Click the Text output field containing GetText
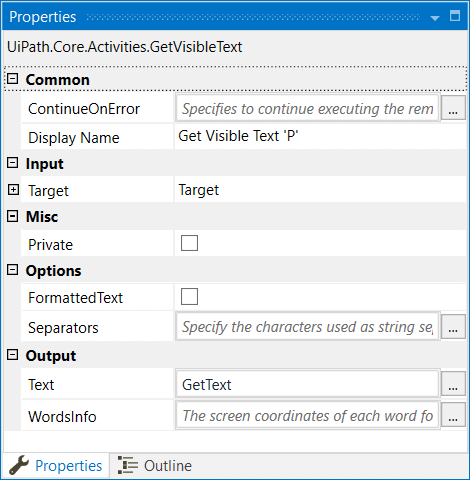 coord(307,384)
